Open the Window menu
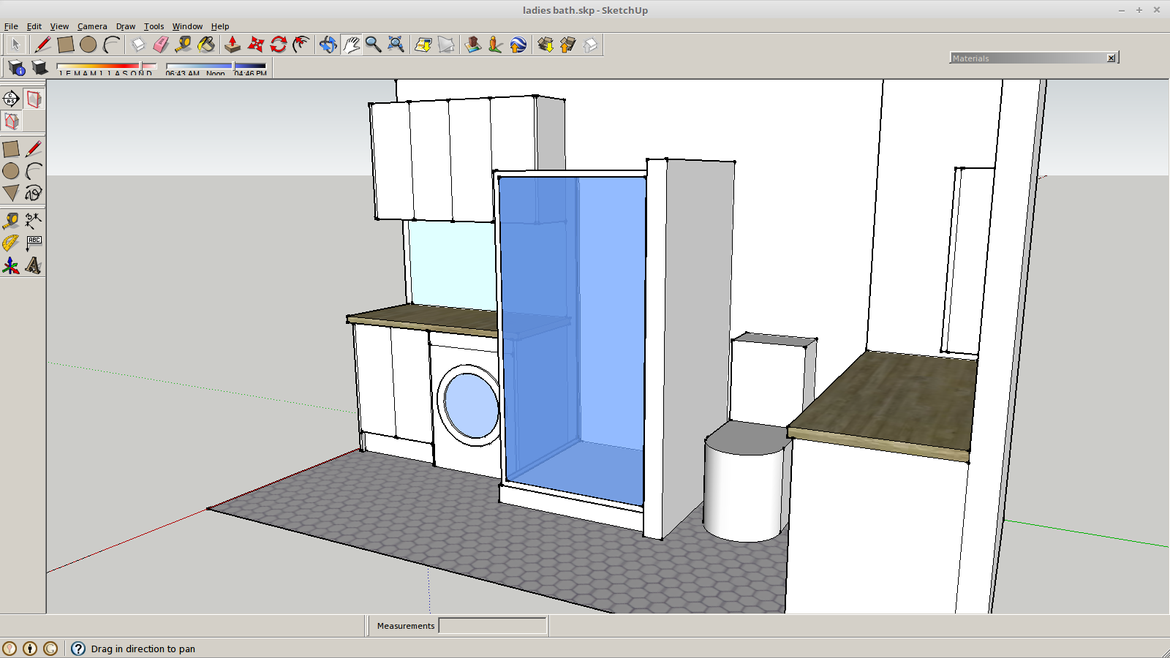Viewport: 1170px width, 658px height. 187,26
